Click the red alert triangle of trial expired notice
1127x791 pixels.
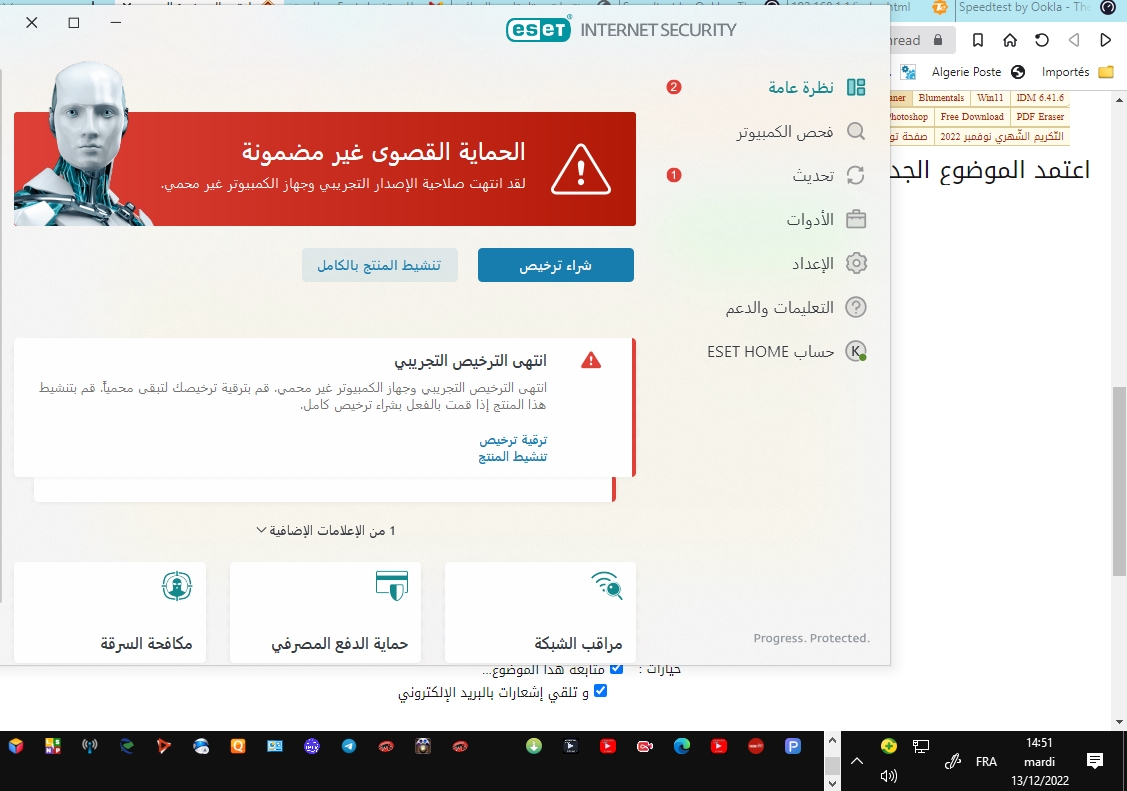591,360
